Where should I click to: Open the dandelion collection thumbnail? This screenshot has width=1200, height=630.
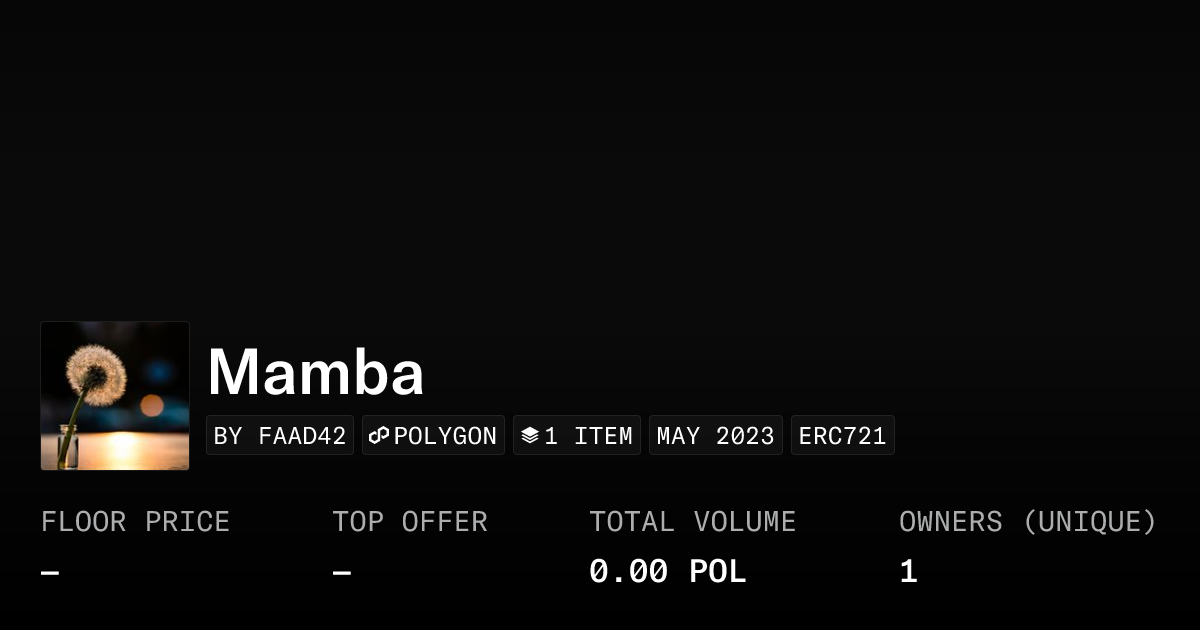[x=115, y=396]
